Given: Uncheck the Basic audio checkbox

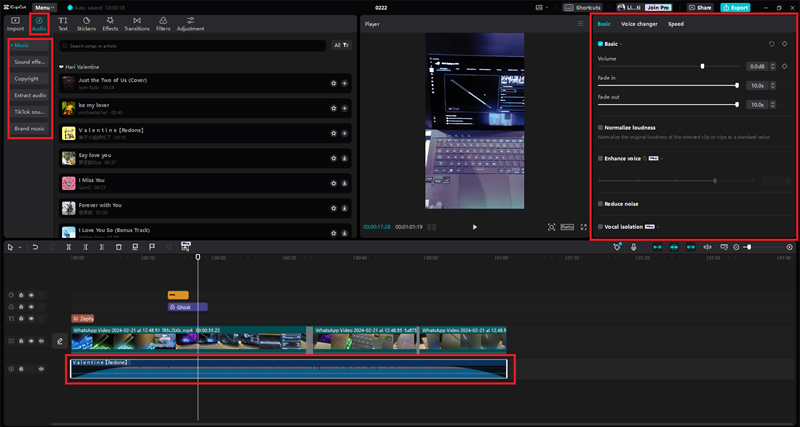Looking at the screenshot, I should pos(600,45).
